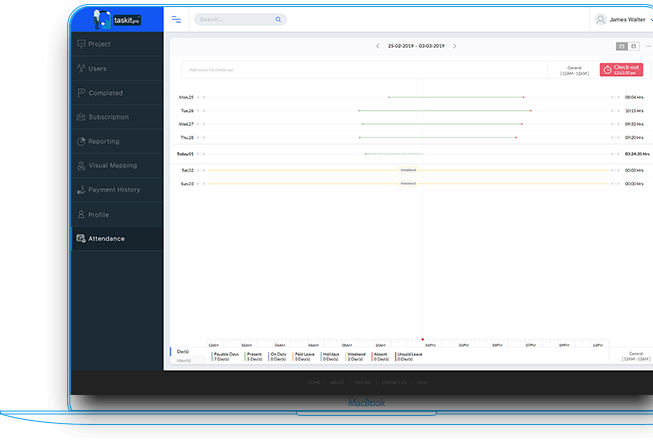Click the search magnifier icon
This screenshot has width=653, height=442.
click(278, 19)
